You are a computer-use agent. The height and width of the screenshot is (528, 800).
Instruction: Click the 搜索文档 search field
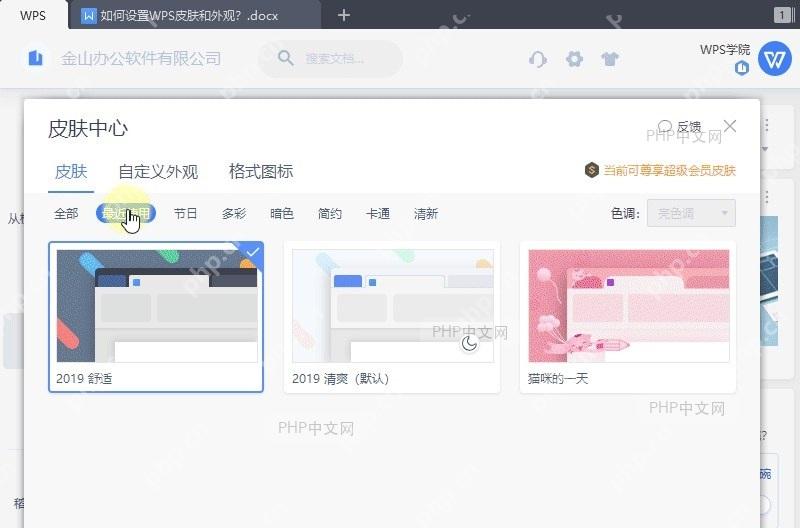pyautogui.click(x=331, y=59)
